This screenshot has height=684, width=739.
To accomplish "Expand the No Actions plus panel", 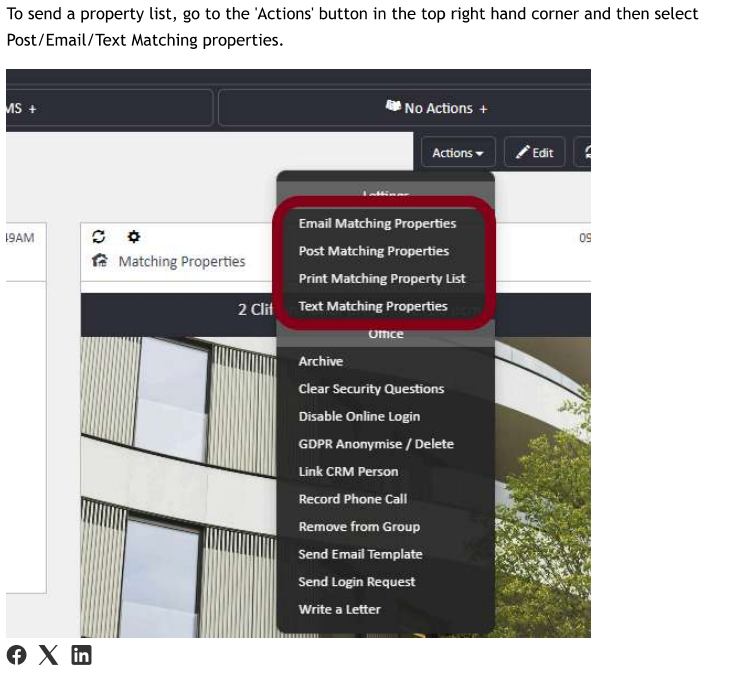I will [436, 108].
